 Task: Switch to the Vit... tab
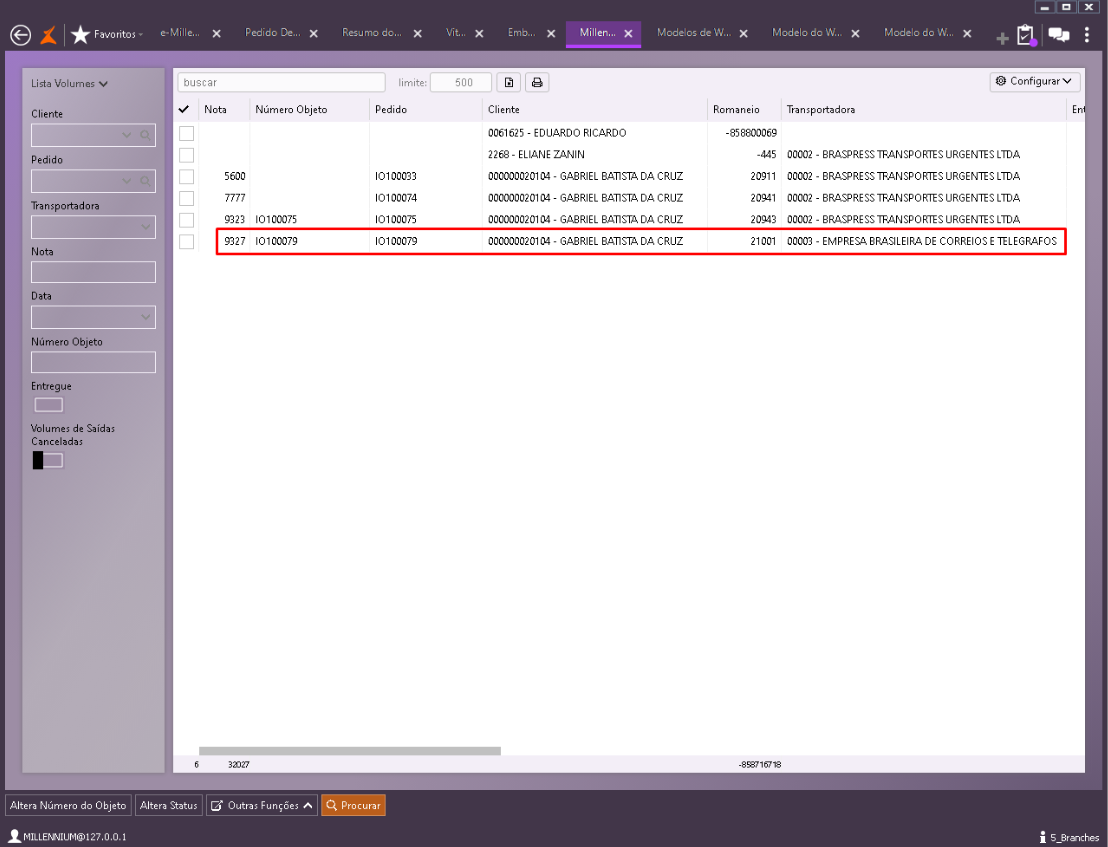tap(456, 32)
